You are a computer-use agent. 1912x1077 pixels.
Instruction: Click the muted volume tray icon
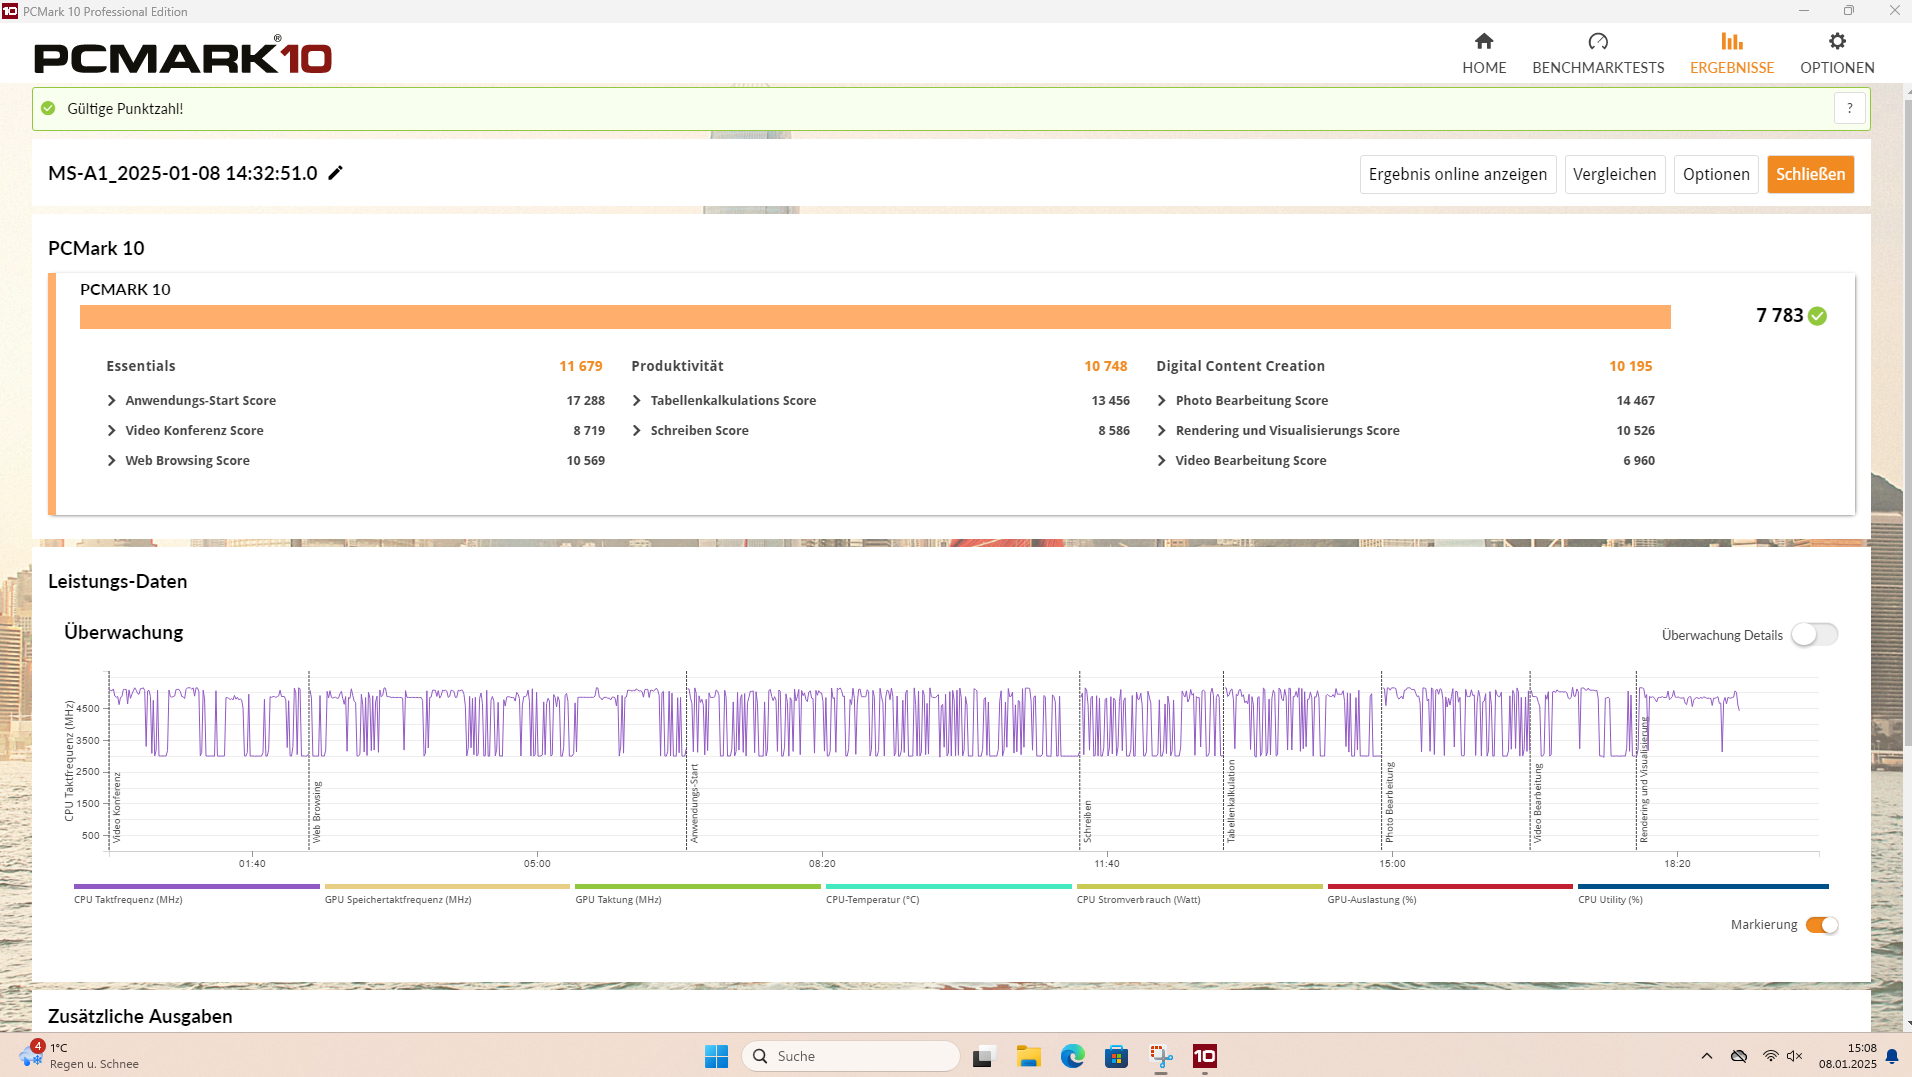(x=1795, y=1056)
